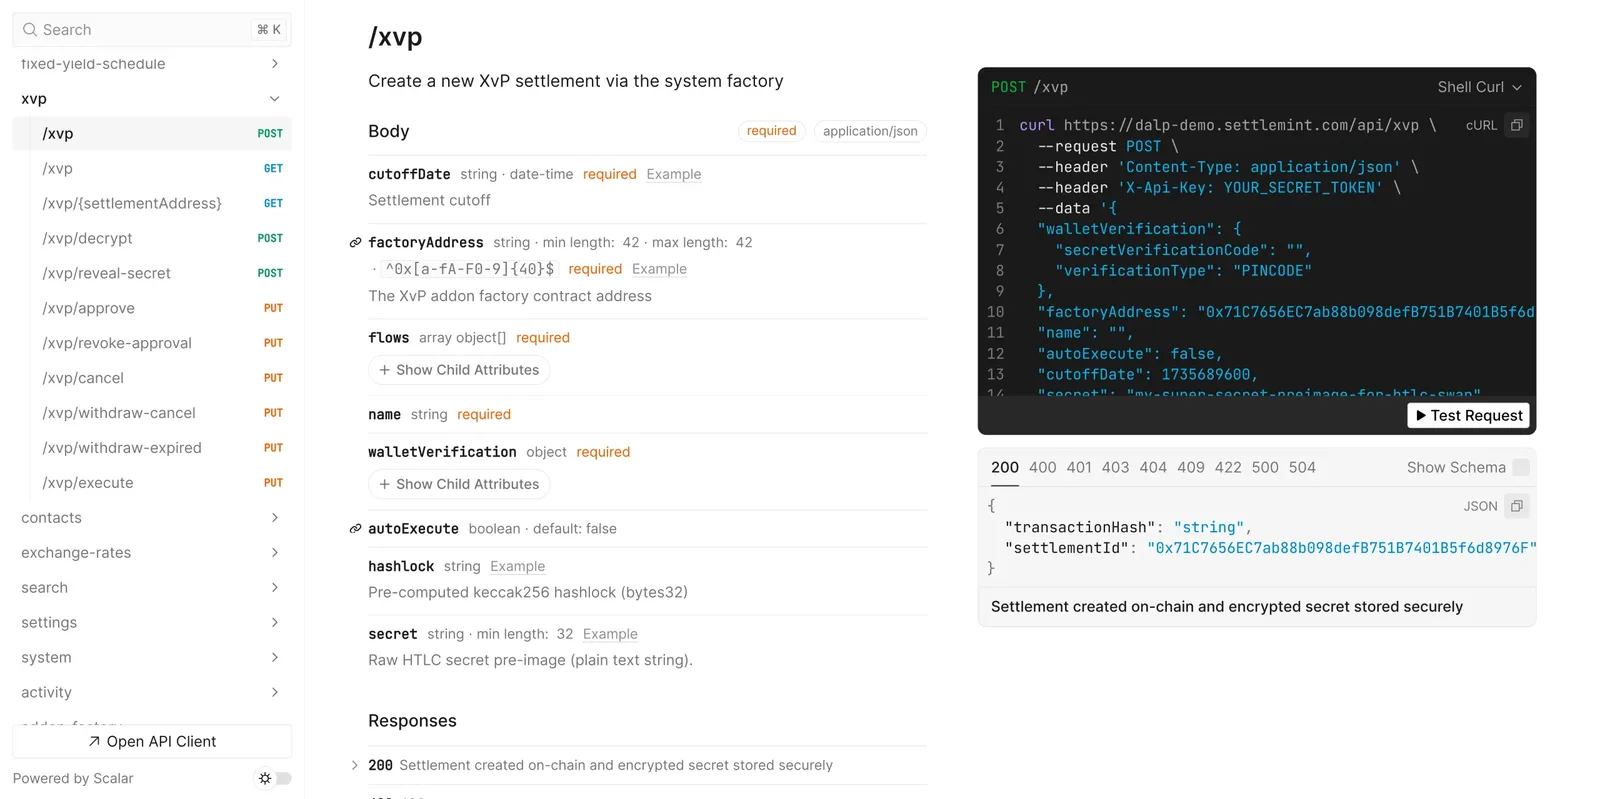Select the 403 response tab
This screenshot has width=1600, height=799.
tap(1116, 467)
